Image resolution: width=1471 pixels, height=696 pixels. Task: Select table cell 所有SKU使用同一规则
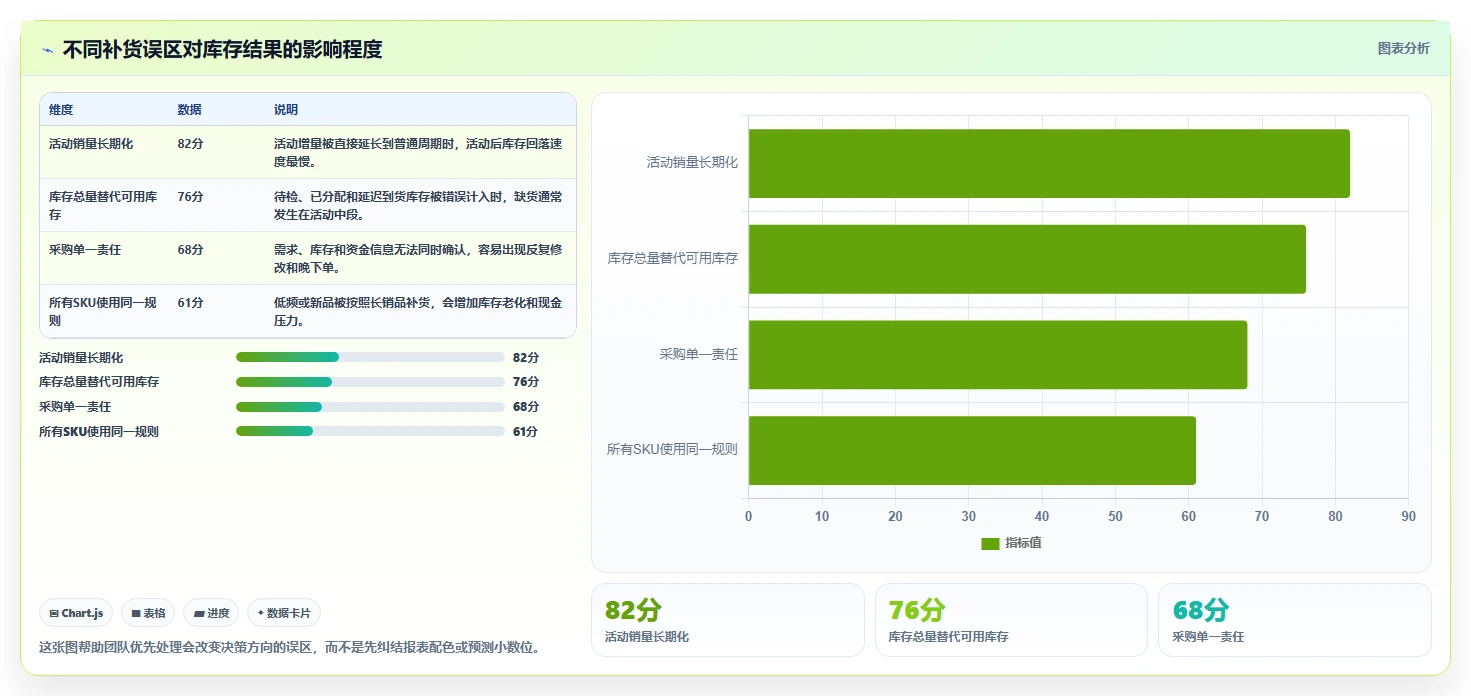103,312
